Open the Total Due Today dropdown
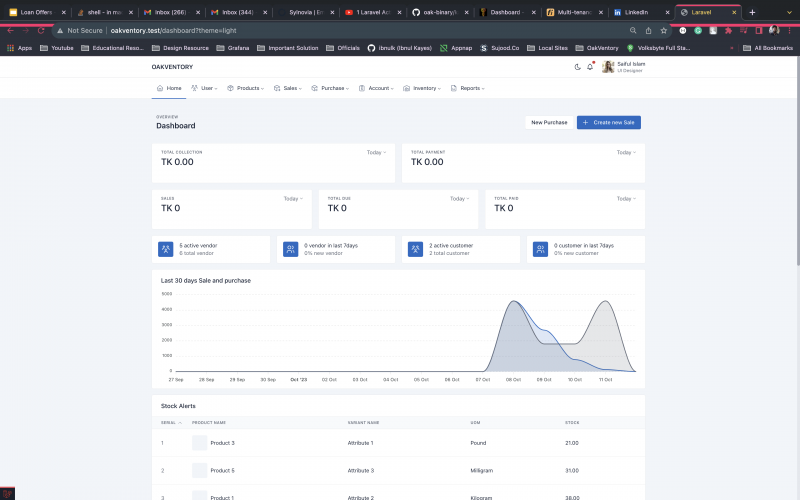Screen dimensions: 800x500 (x=459, y=198)
